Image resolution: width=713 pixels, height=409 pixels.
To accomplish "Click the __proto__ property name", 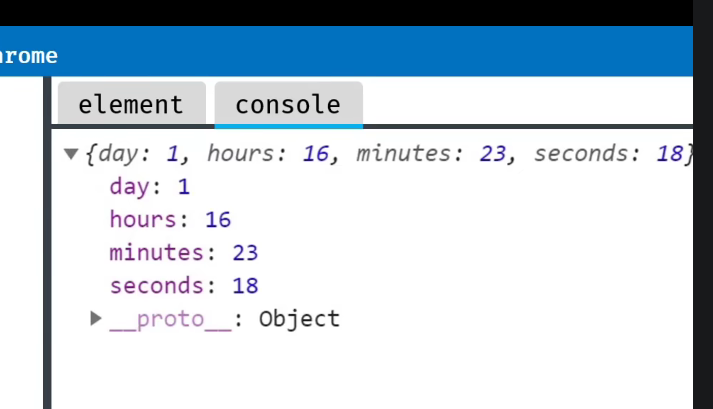I will pyautogui.click(x=171, y=319).
